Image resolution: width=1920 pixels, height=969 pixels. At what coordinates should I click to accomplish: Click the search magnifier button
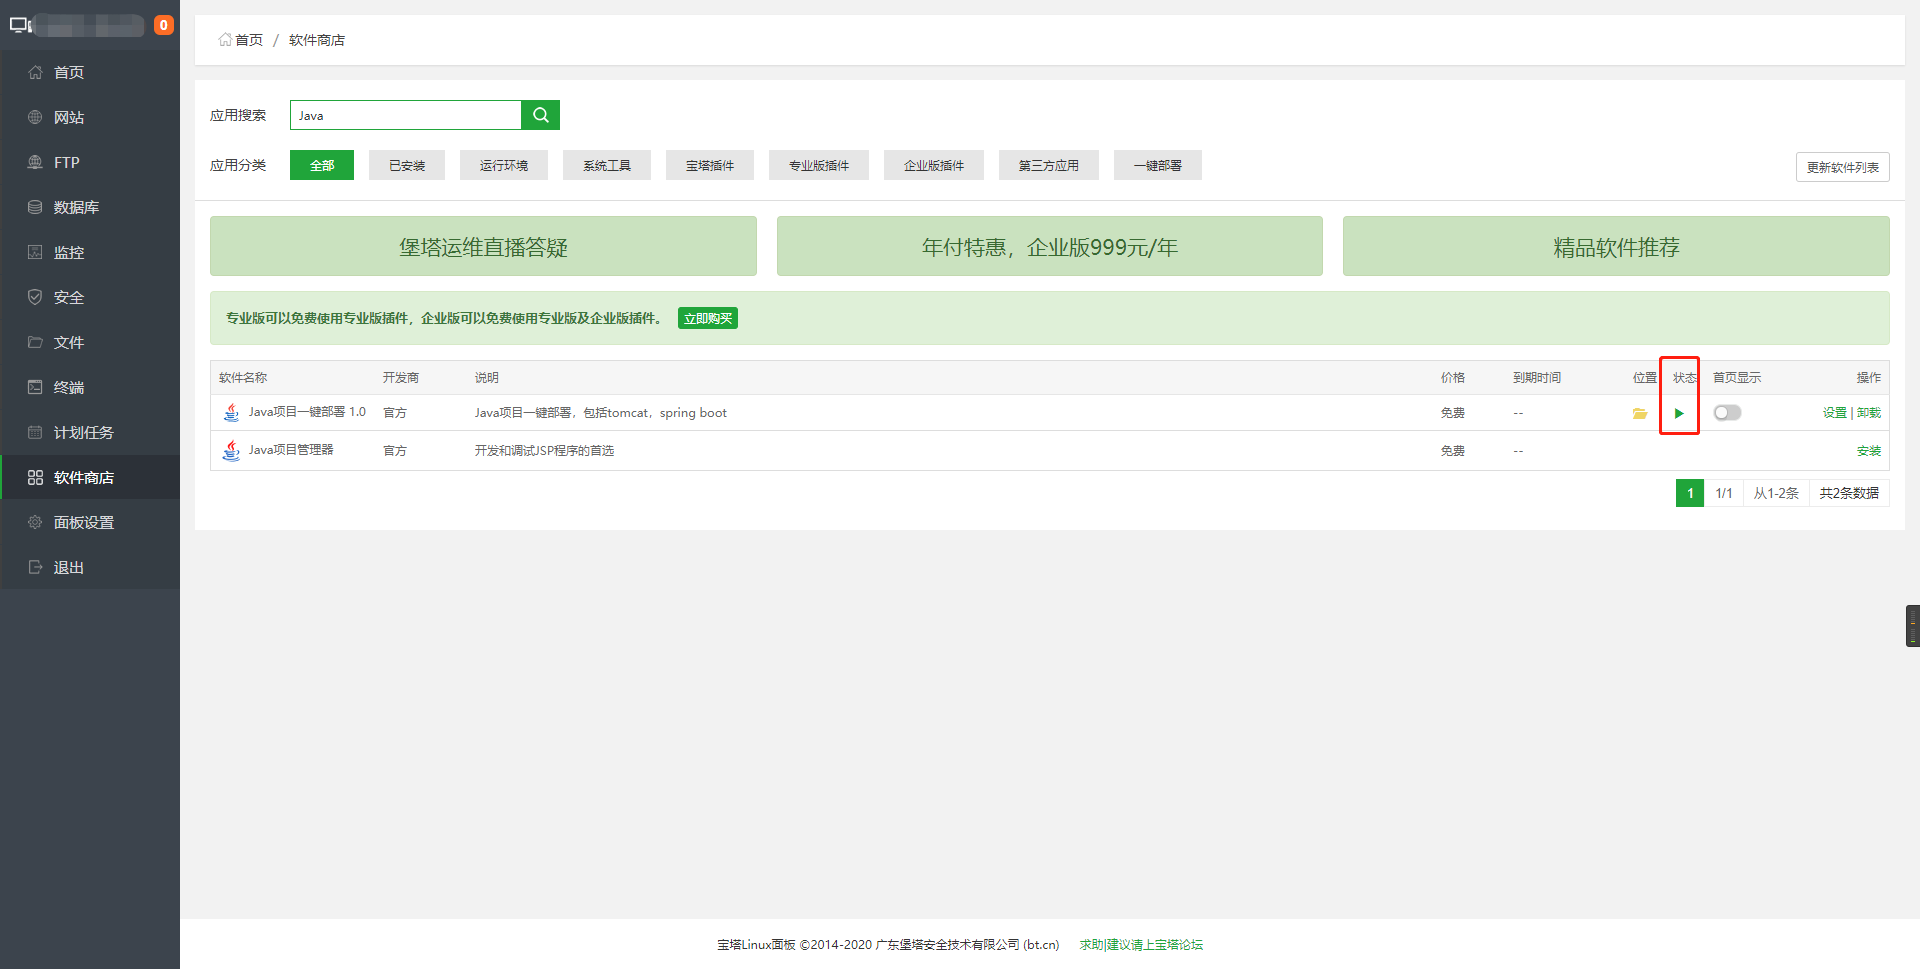(540, 115)
